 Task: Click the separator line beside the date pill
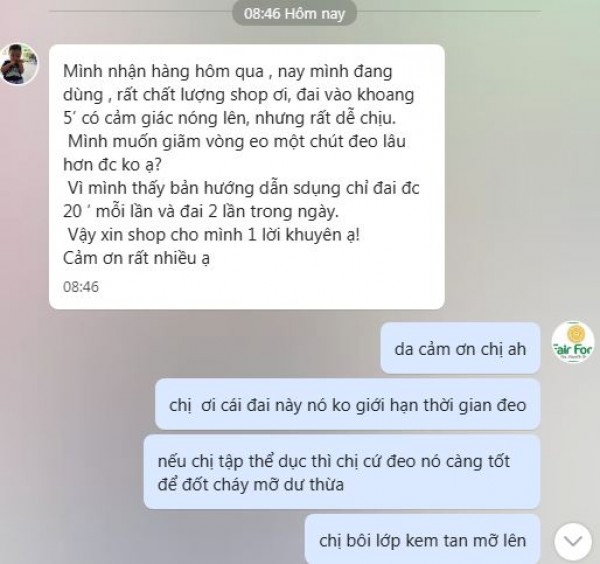140,11
